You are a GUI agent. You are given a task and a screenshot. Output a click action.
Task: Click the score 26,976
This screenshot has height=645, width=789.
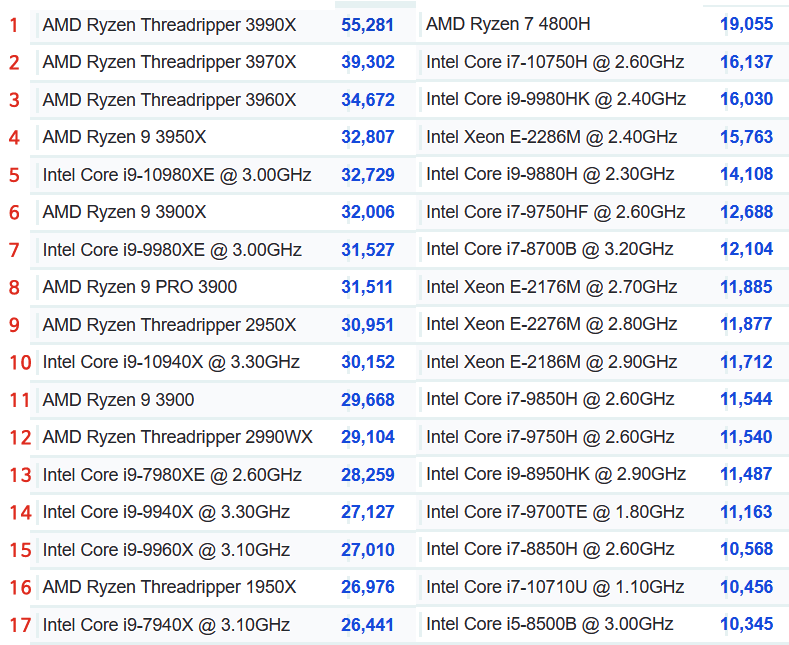(x=368, y=587)
